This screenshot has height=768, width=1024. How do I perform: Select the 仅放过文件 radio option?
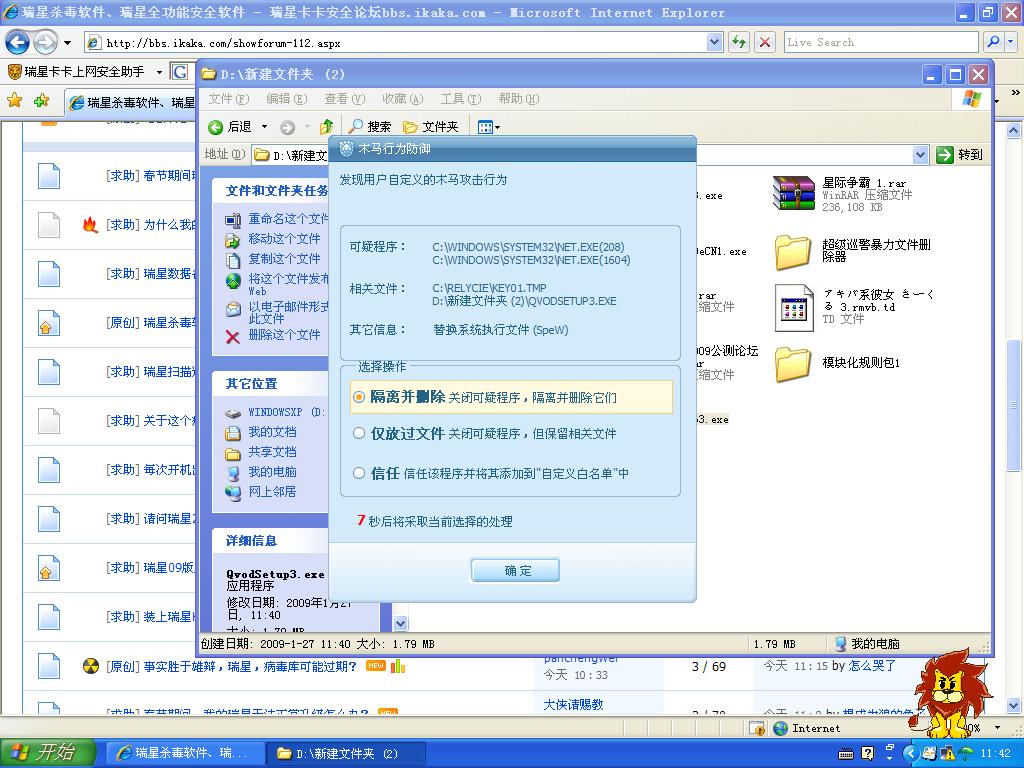(x=359, y=433)
